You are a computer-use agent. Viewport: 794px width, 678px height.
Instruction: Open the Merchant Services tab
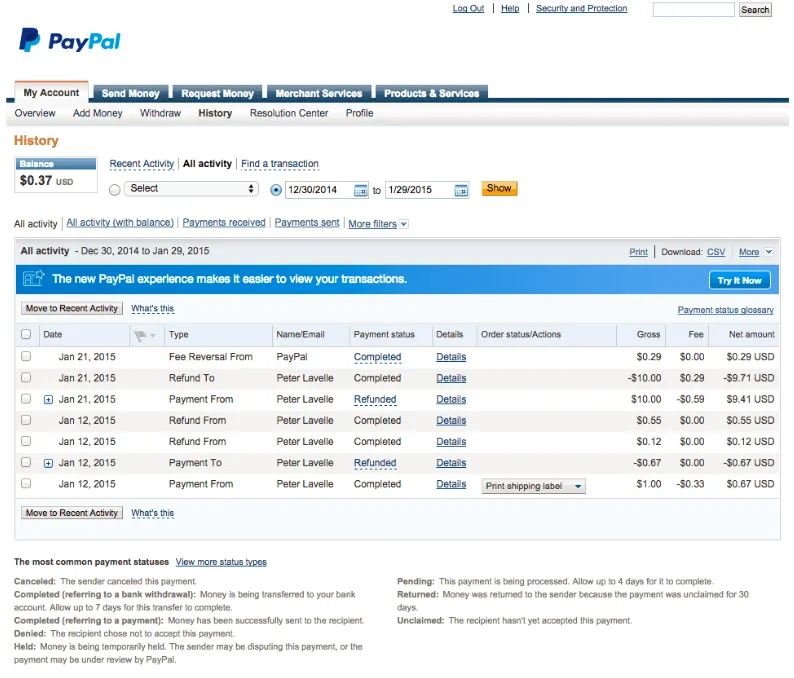pos(319,93)
